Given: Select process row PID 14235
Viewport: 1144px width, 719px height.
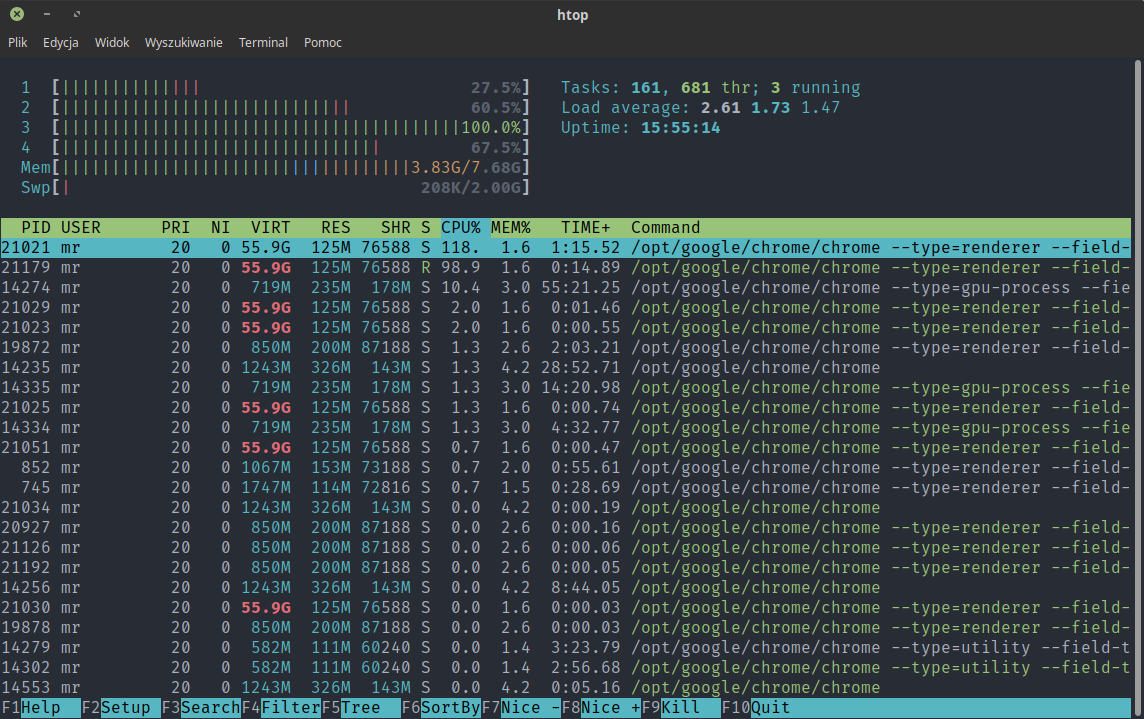Looking at the screenshot, I should 566,368.
